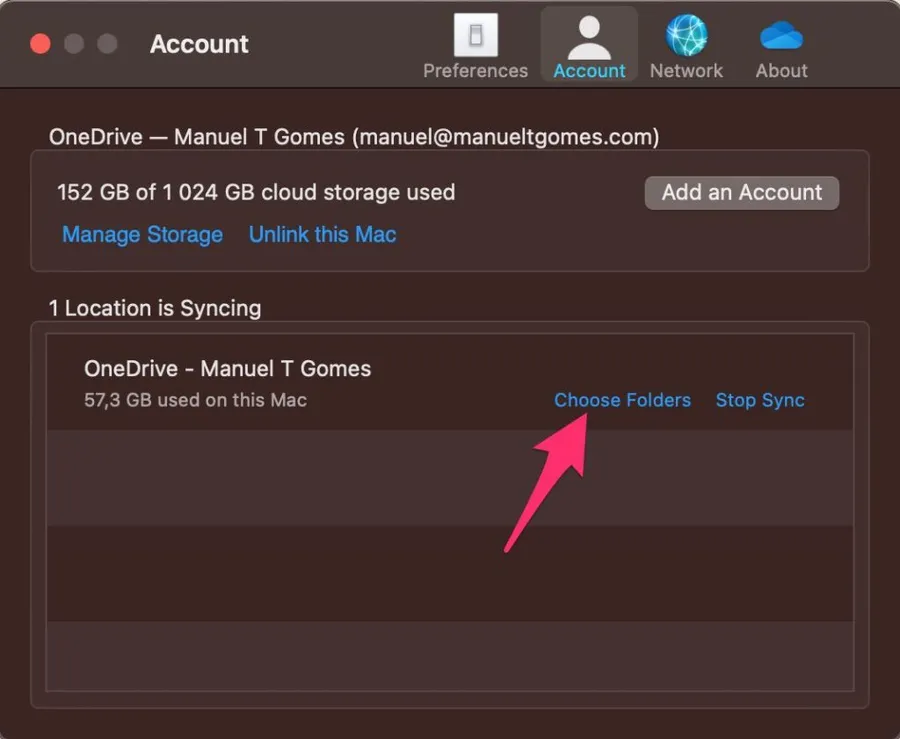Viewport: 900px width, 739px height.
Task: Switch to the Preferences tab label
Action: [475, 71]
